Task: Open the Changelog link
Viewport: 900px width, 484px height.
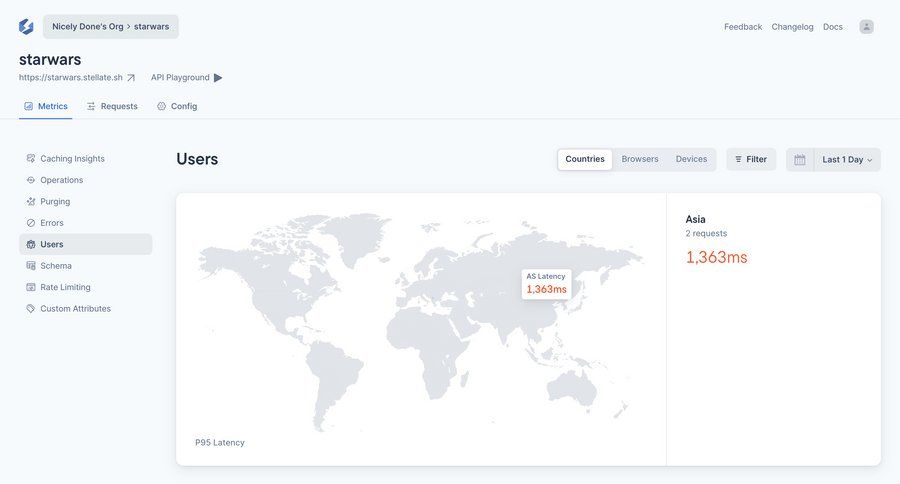Action: 792,27
